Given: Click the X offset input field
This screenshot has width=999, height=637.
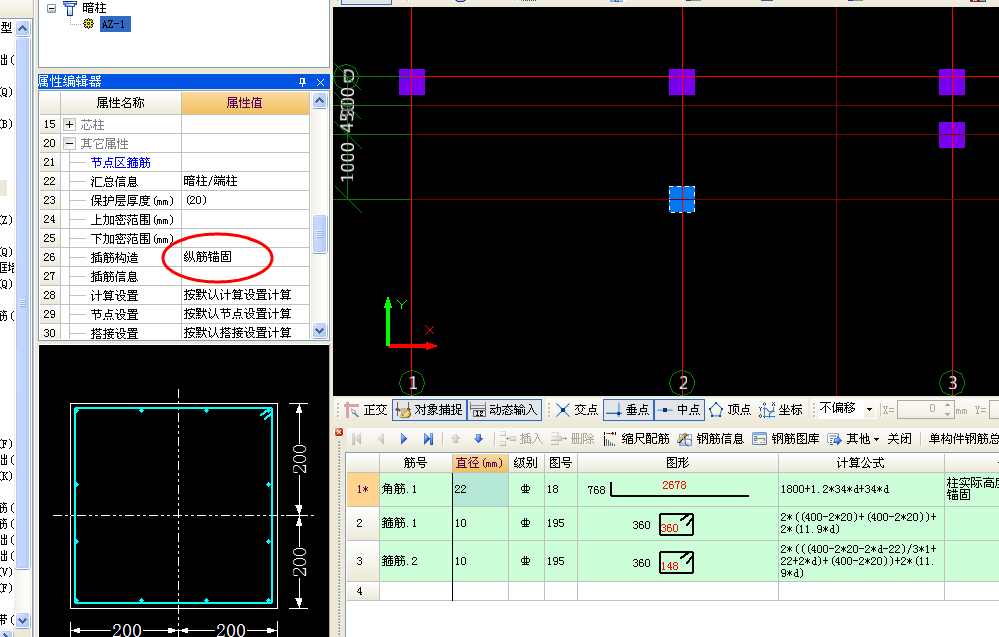Looking at the screenshot, I should tap(918, 410).
